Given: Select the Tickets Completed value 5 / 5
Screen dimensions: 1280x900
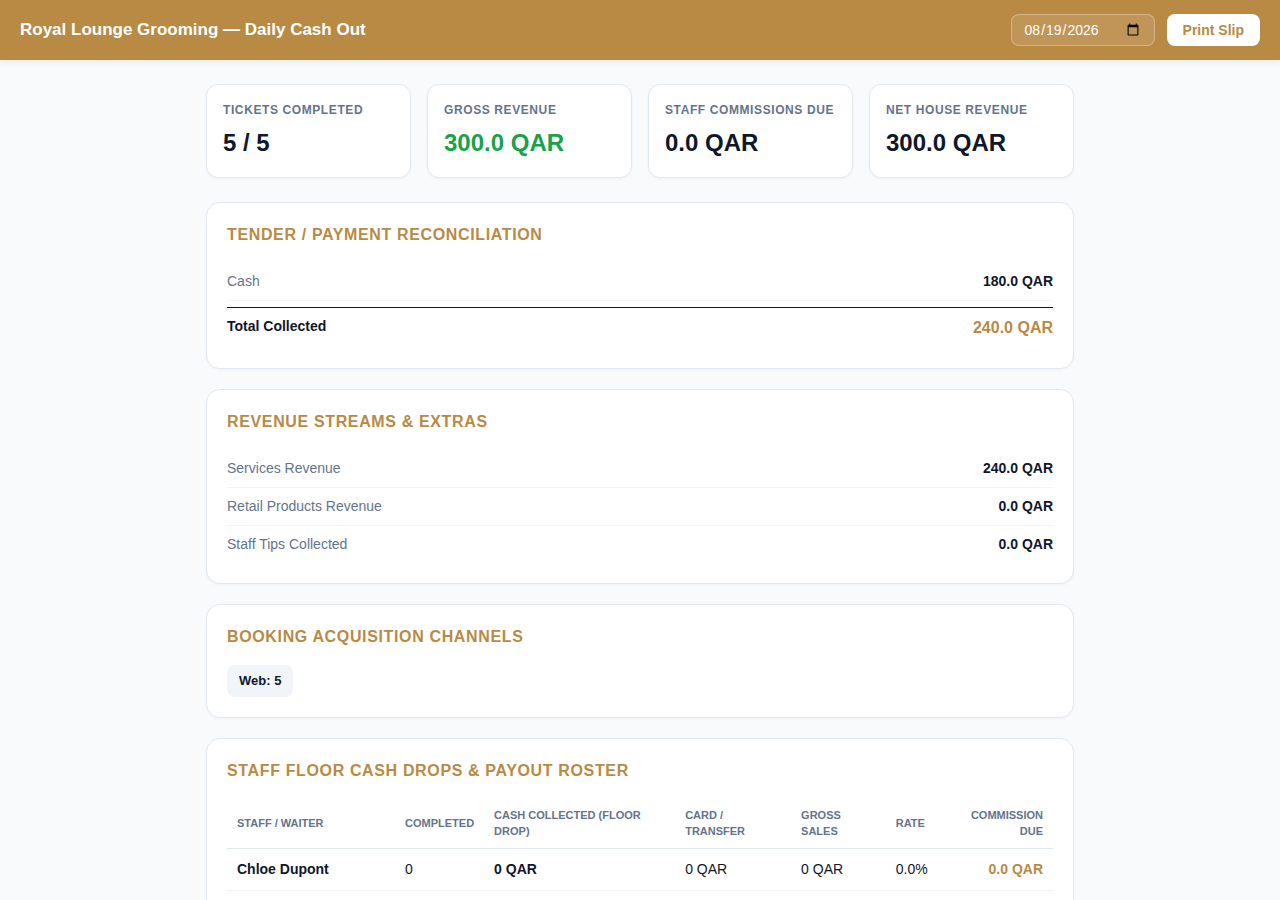Looking at the screenshot, I should click(x=246, y=143).
